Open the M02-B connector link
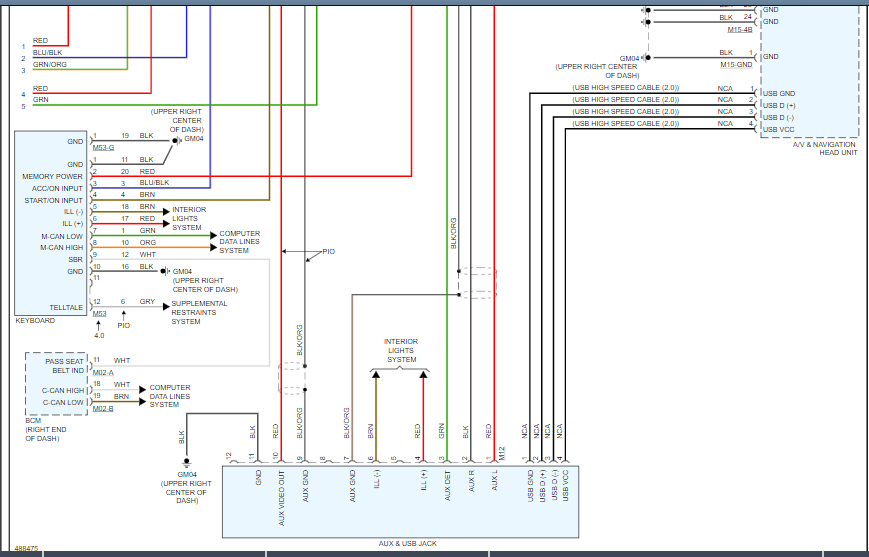 tap(103, 408)
